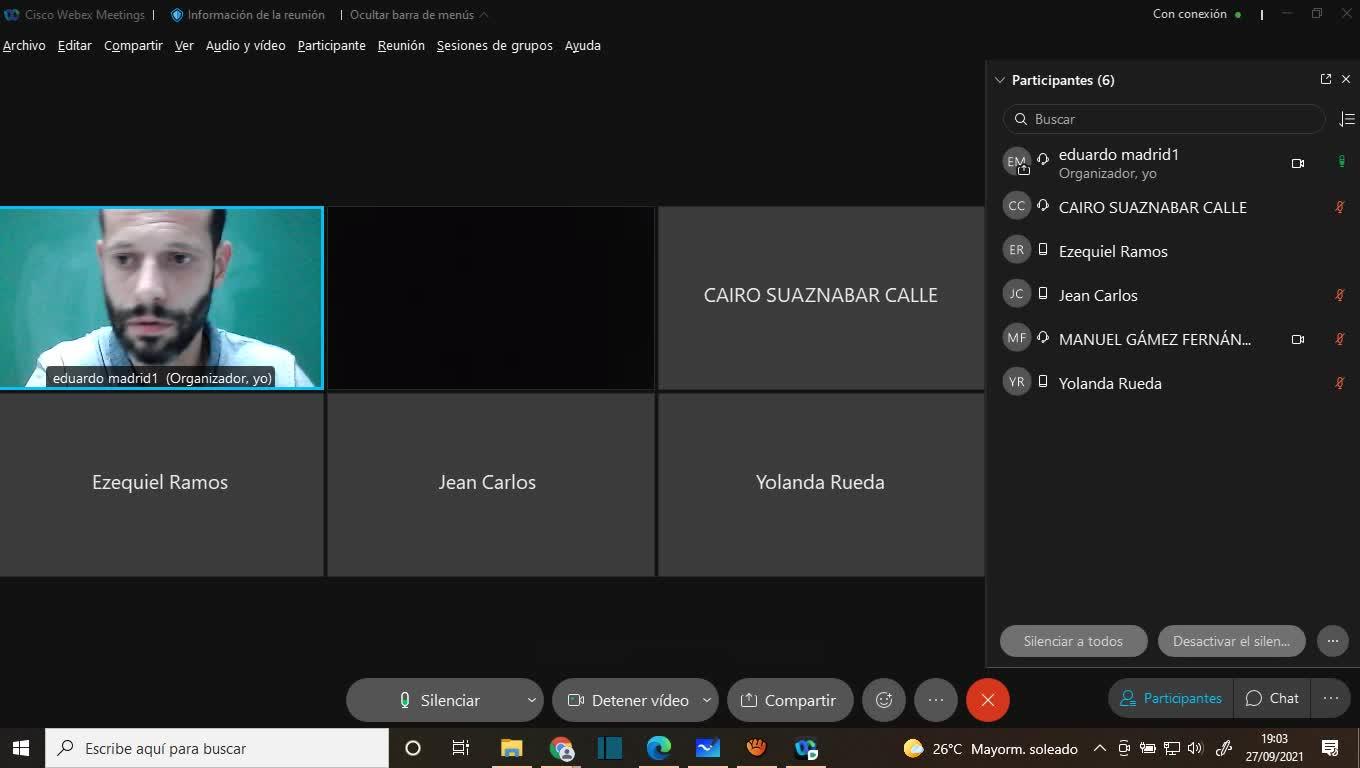Toggle the Participantes panel button
1360x768 pixels.
[x=1171, y=698]
